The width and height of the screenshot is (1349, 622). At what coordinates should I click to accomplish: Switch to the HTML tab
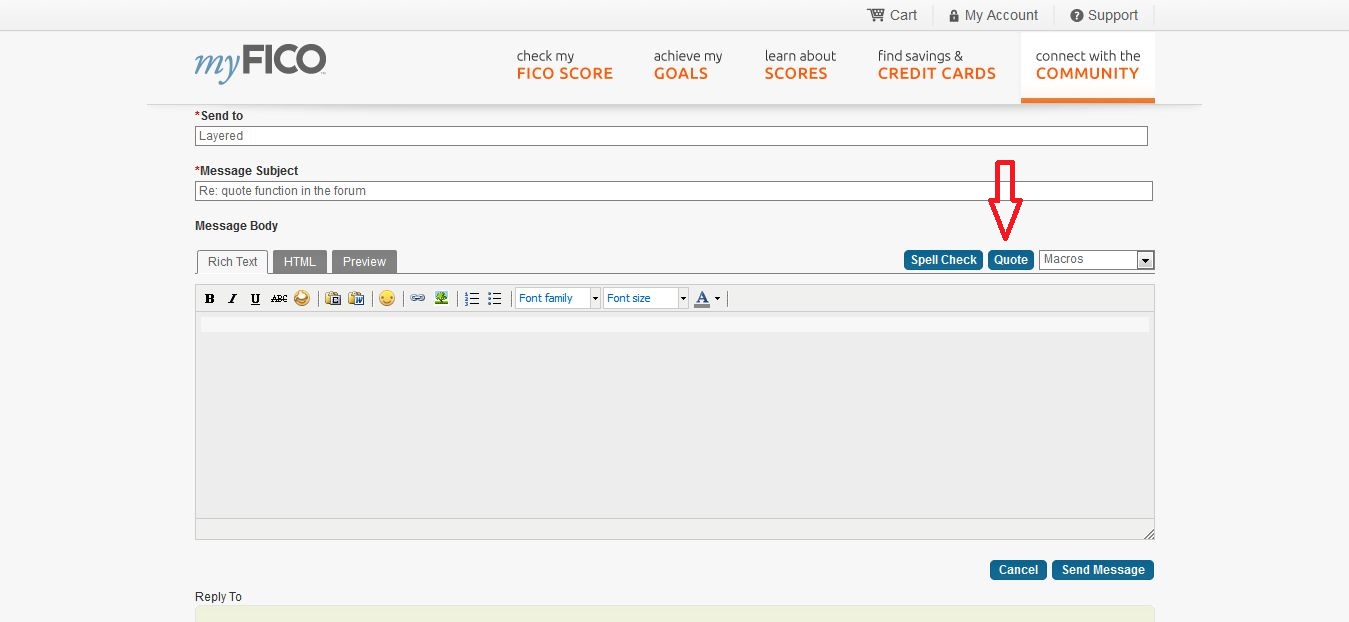[x=299, y=261]
